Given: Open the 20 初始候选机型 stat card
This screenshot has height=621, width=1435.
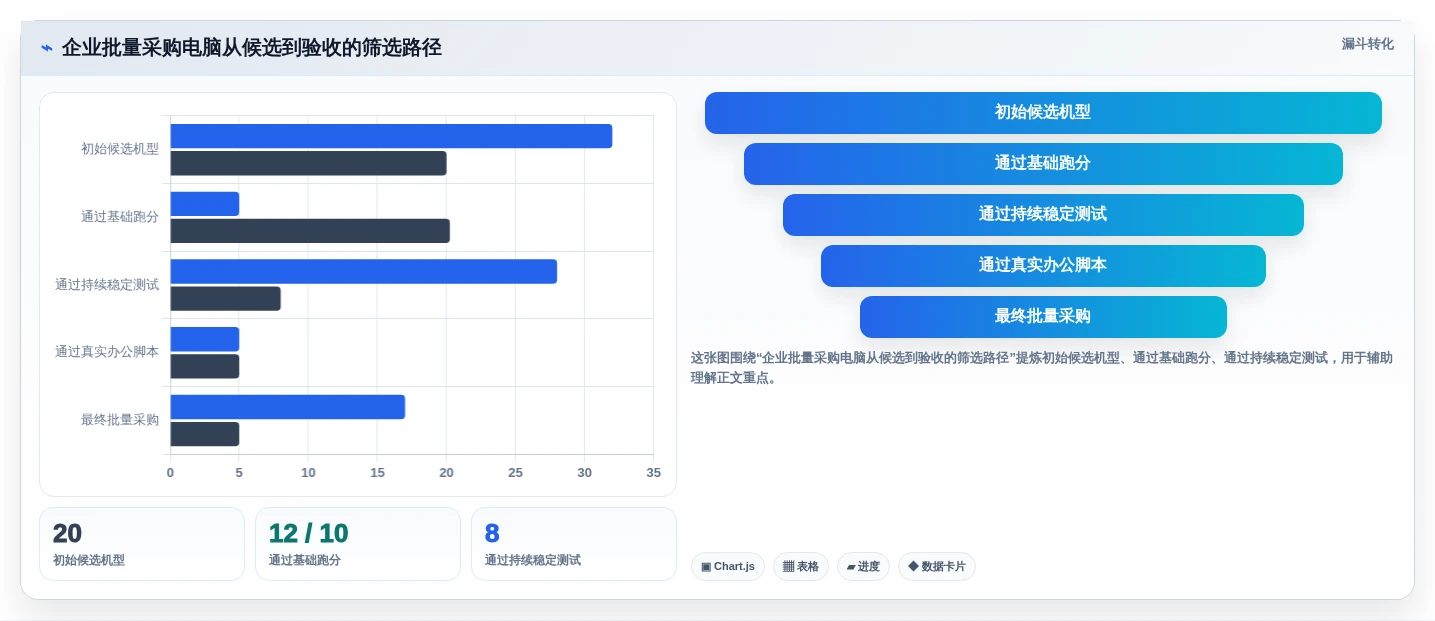Looking at the screenshot, I should (142, 544).
